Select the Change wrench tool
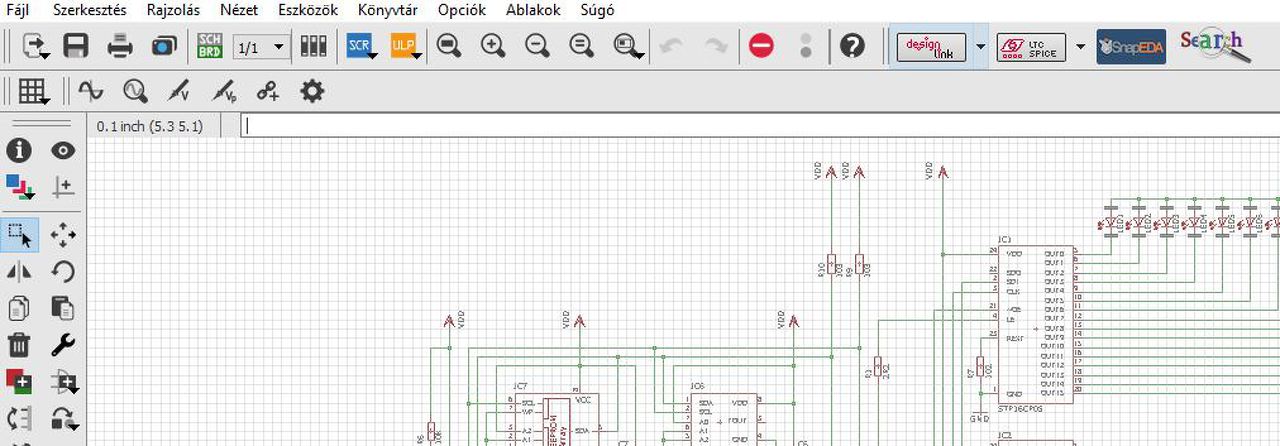1280x446 pixels. click(x=63, y=345)
